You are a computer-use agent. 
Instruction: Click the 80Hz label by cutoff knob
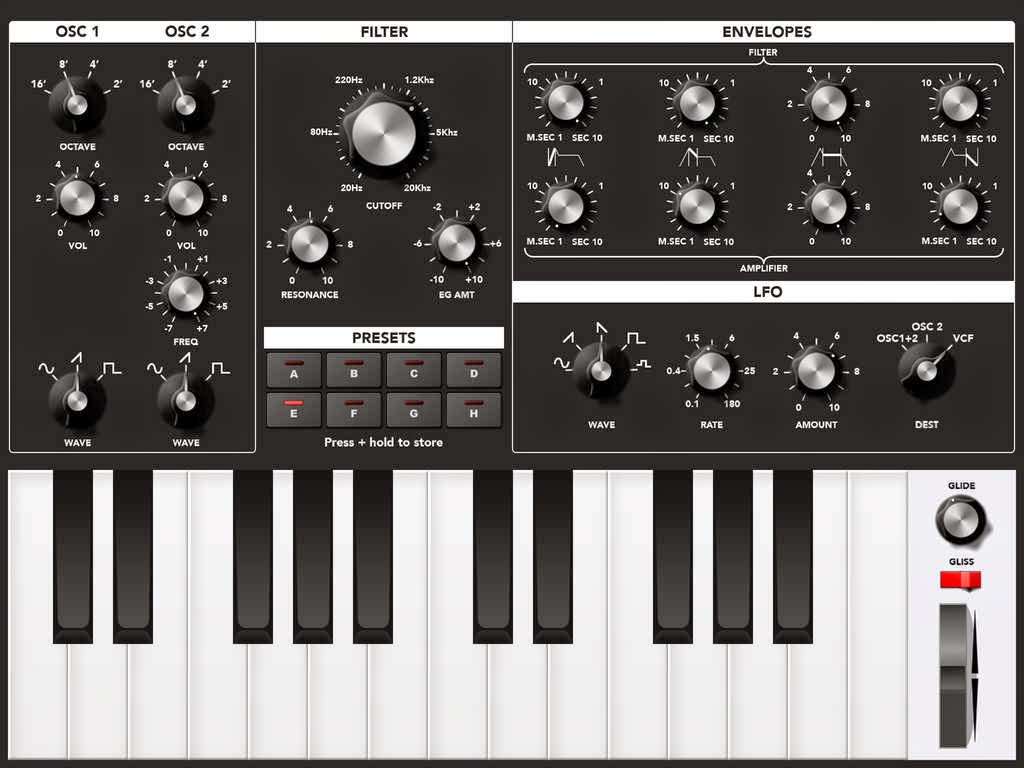coord(321,132)
